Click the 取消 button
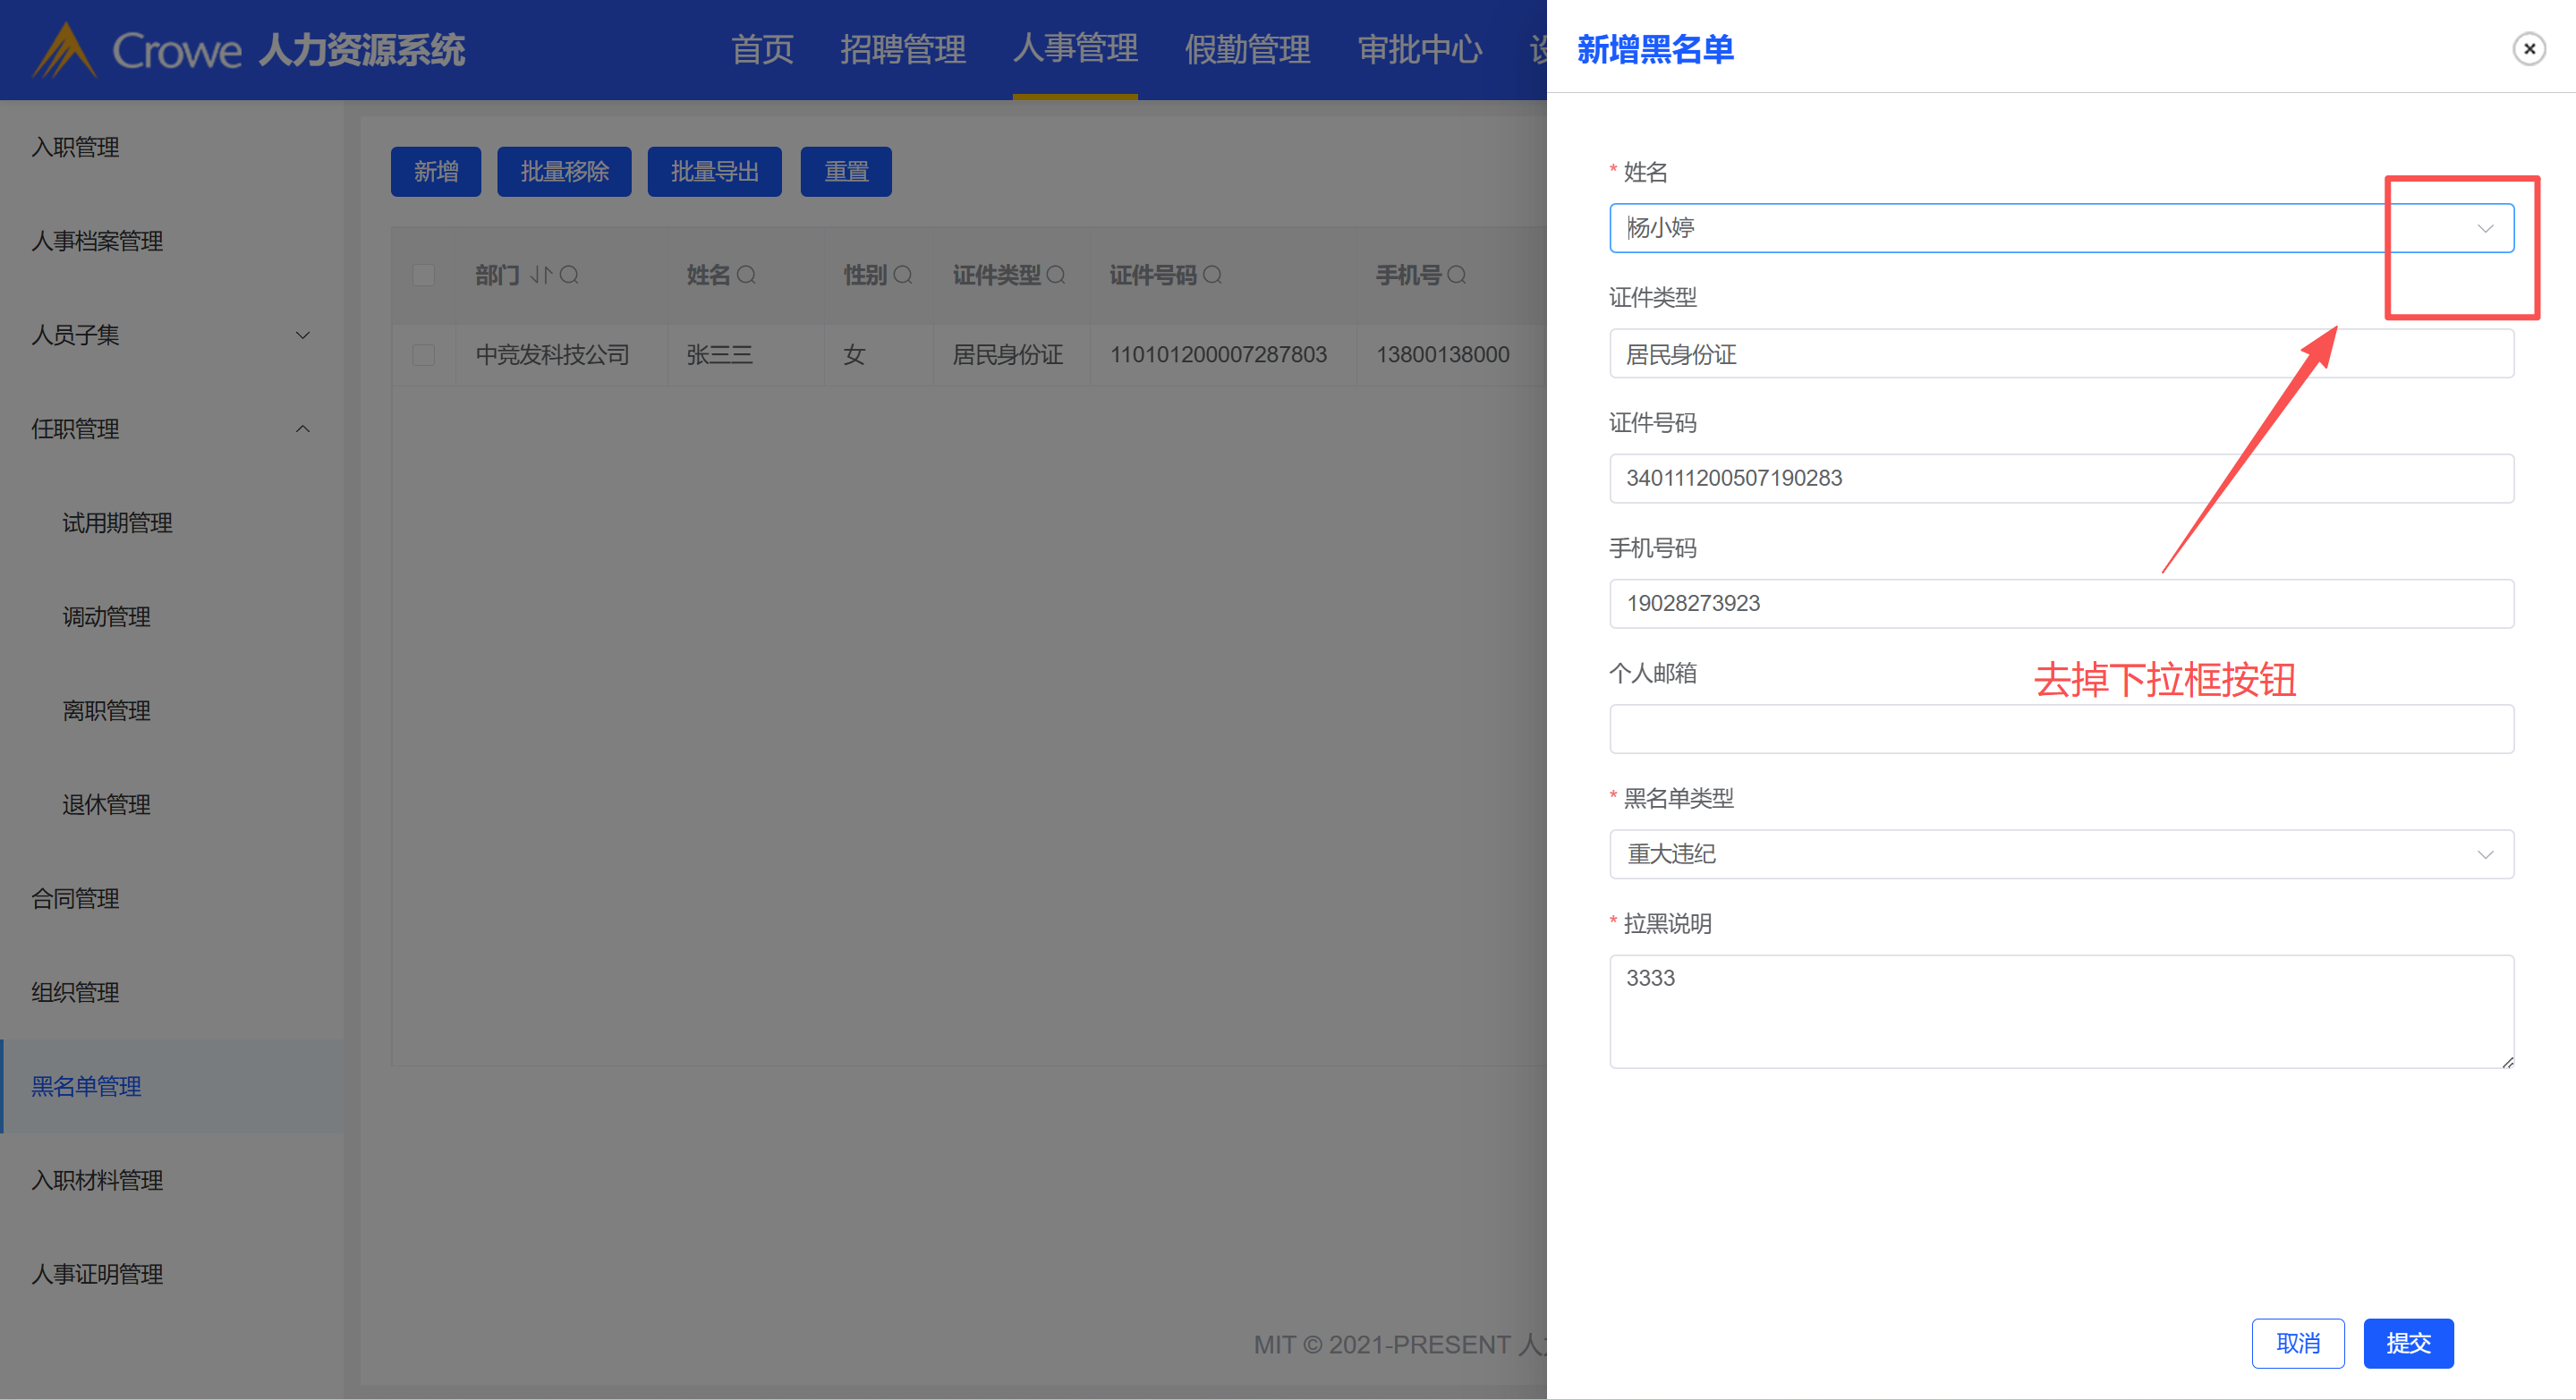This screenshot has width=2576, height=1400. (2297, 1343)
